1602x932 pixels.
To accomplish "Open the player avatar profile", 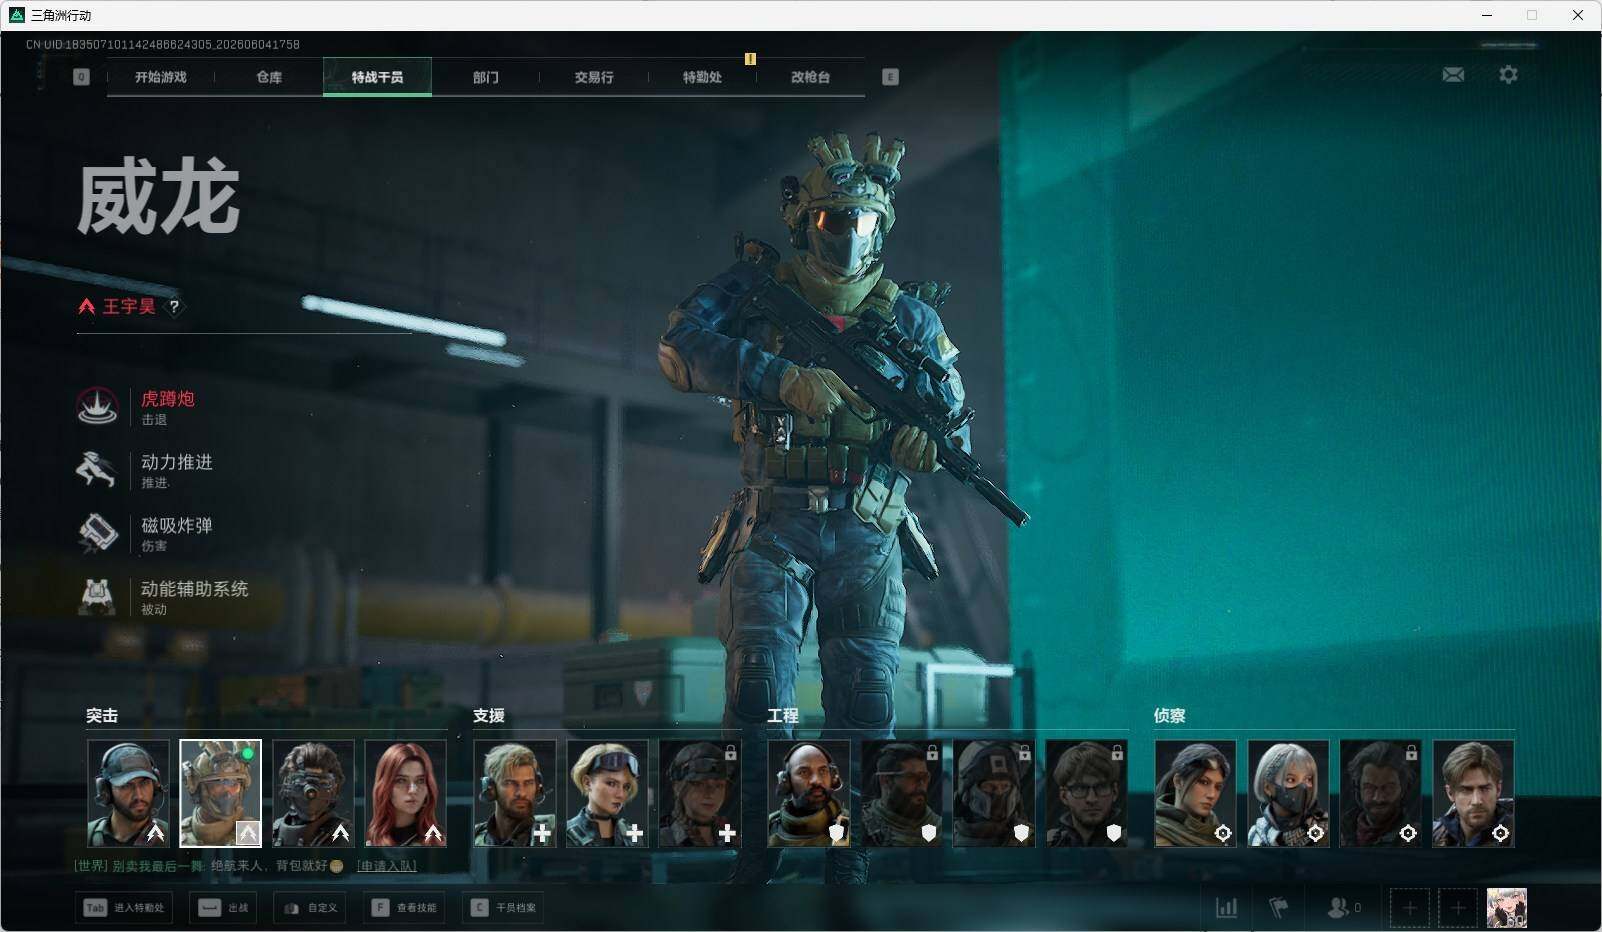I will [x=1506, y=908].
